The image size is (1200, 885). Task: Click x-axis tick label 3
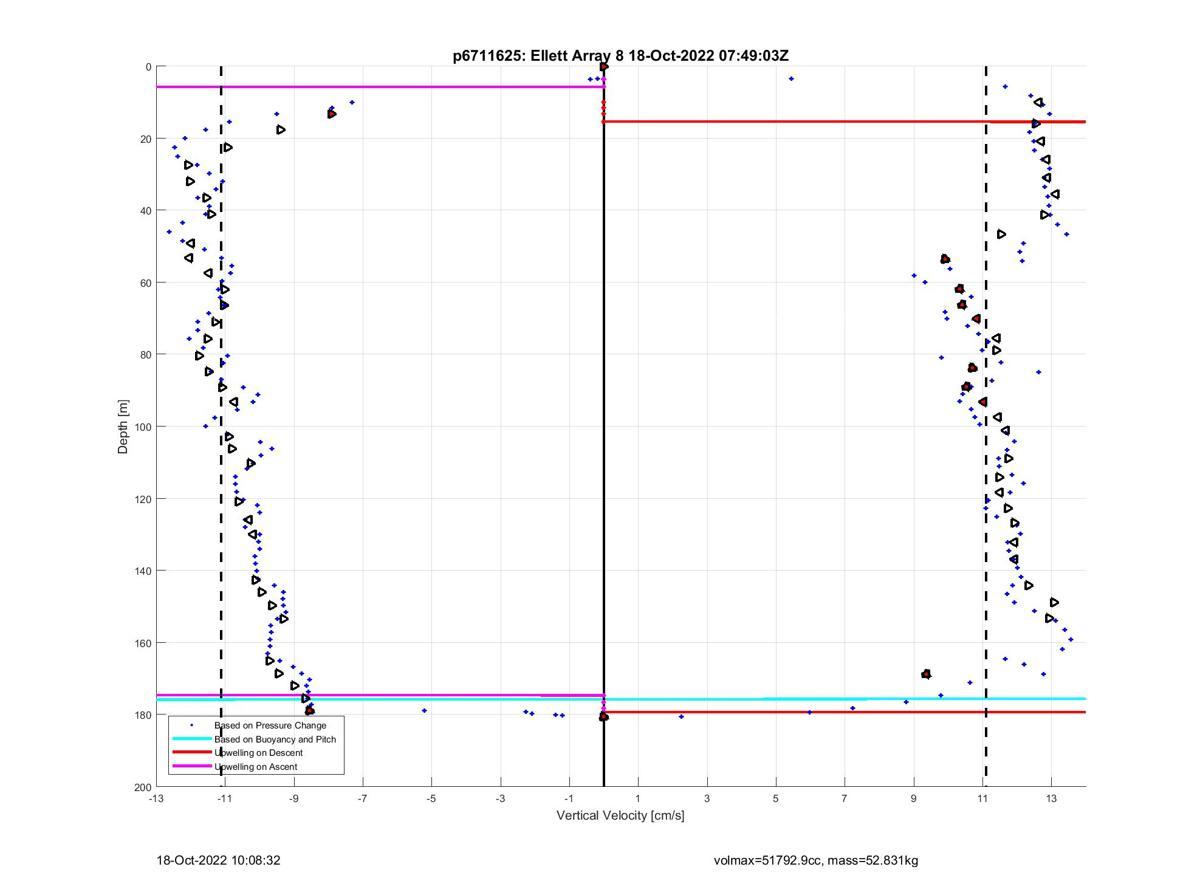pyautogui.click(x=707, y=798)
